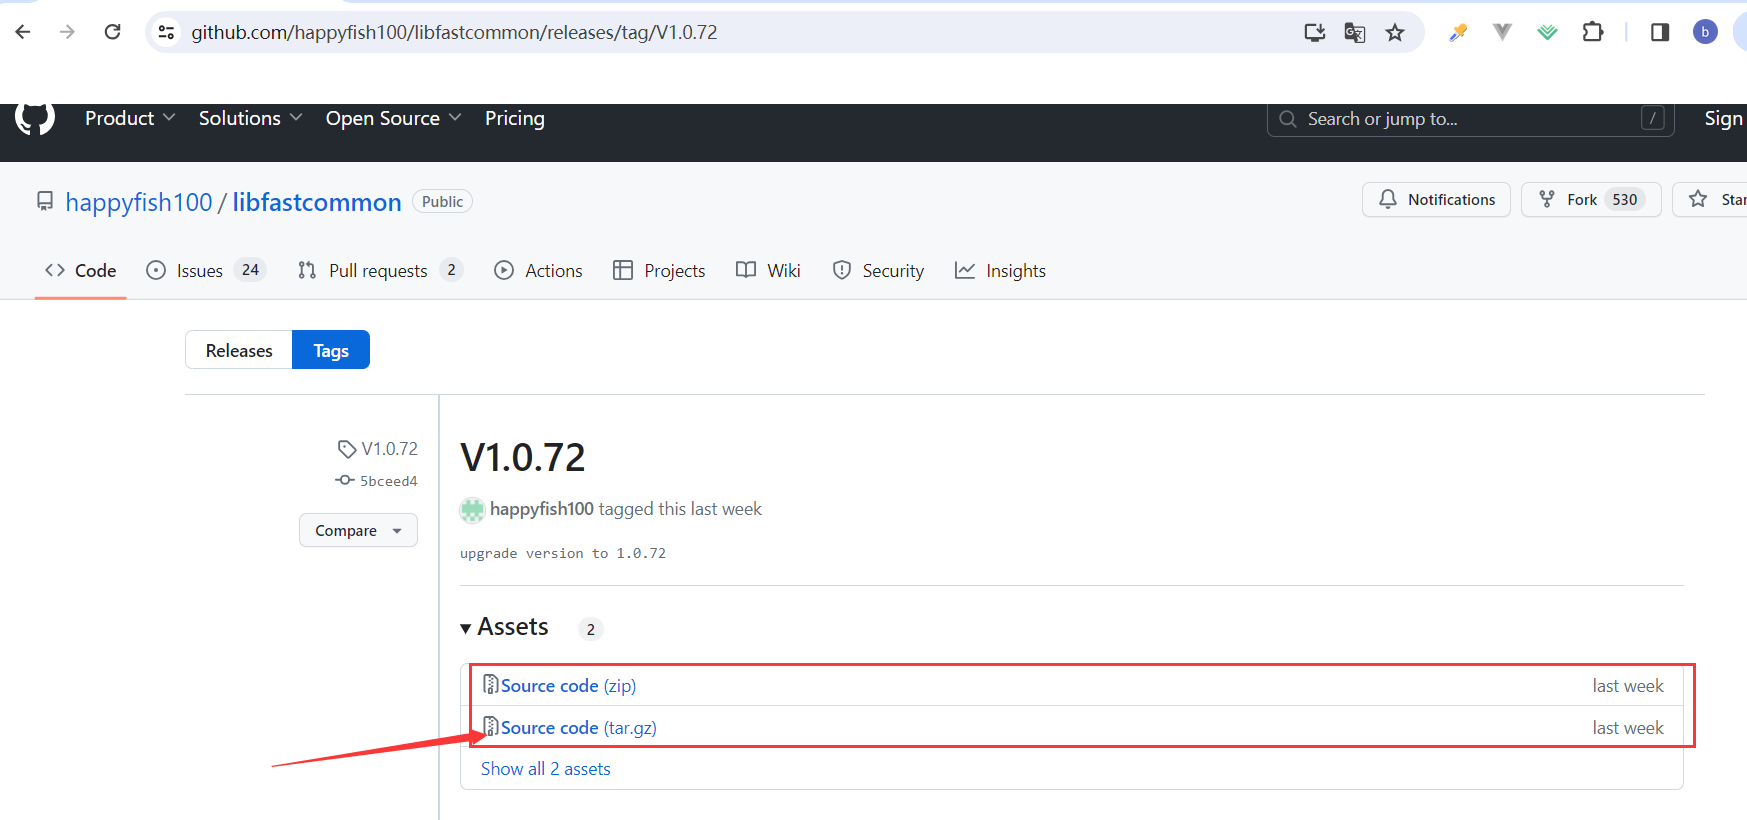Open the Security tab
Screen dimensions: 1747x820
[878, 270]
